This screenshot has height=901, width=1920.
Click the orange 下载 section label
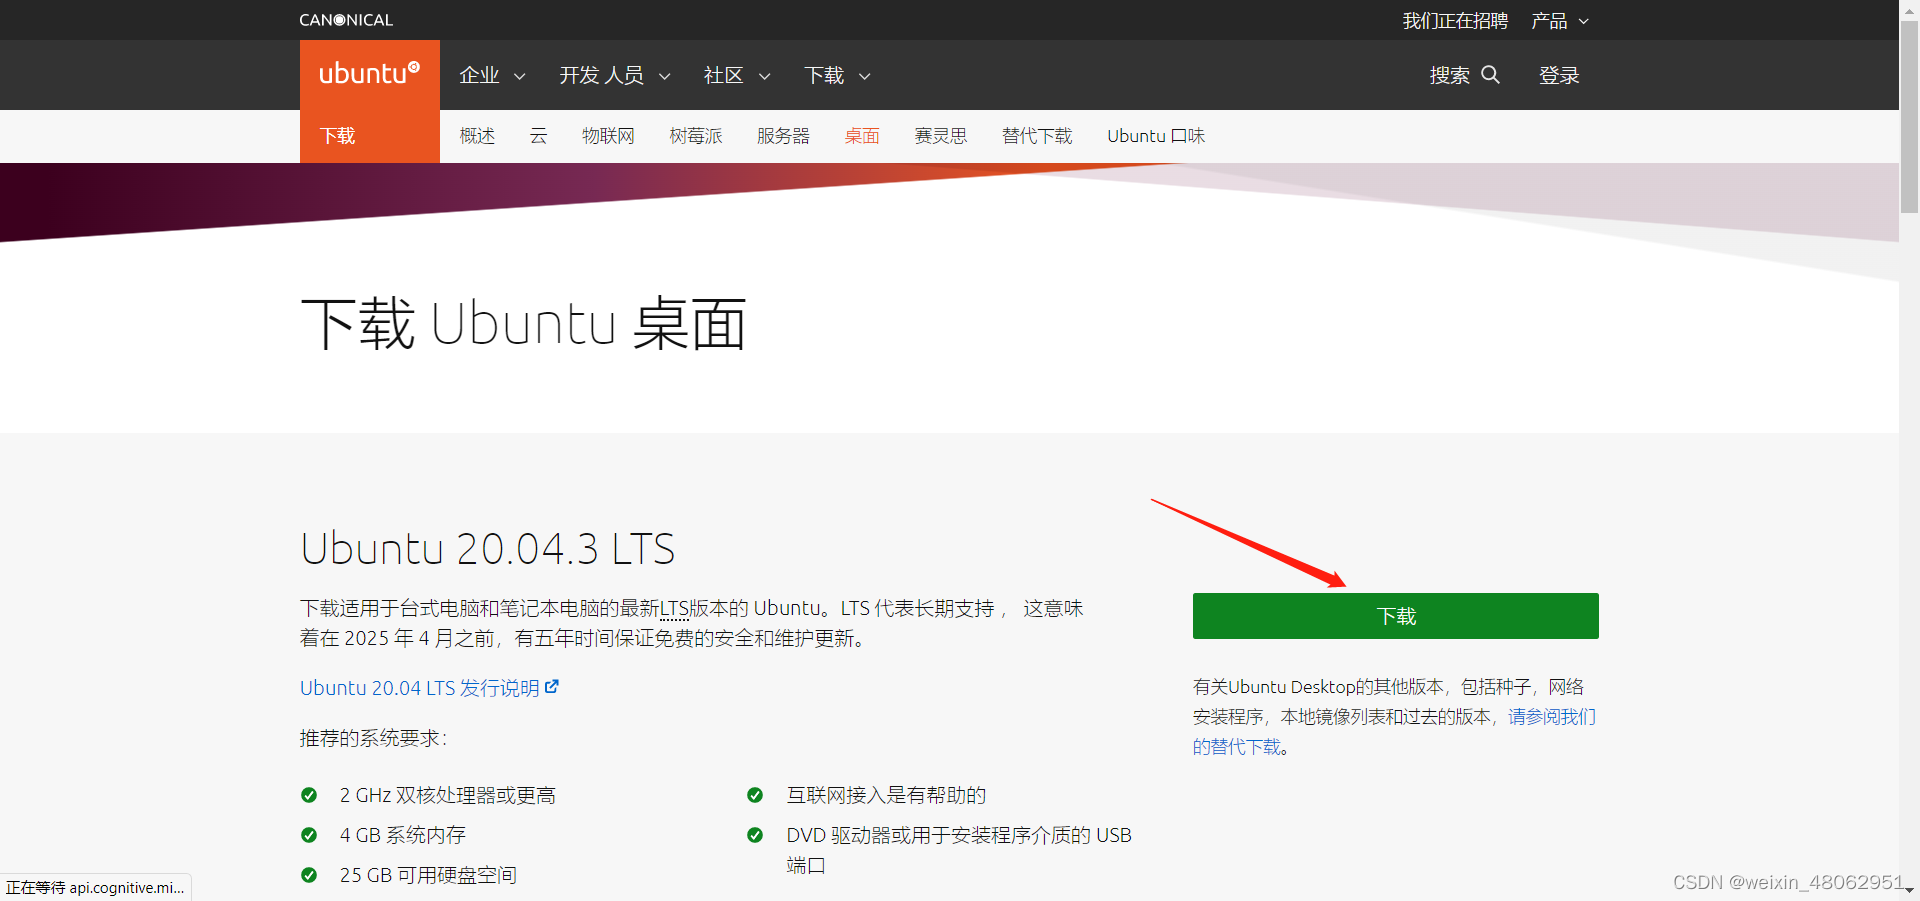click(338, 136)
